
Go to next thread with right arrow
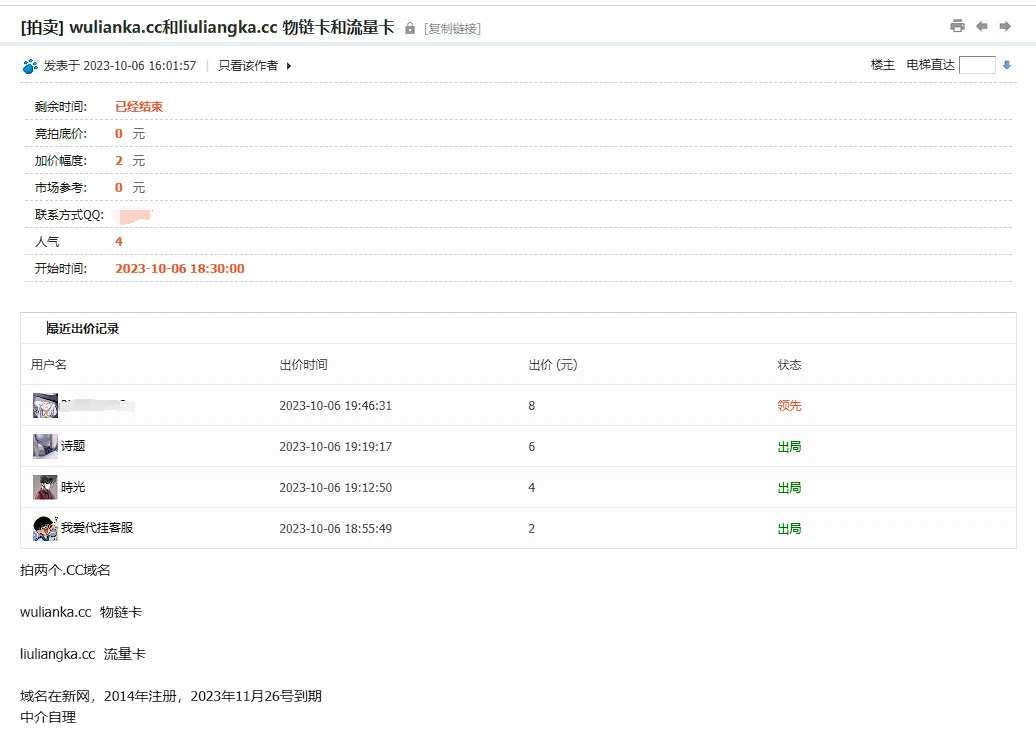tap(1005, 26)
